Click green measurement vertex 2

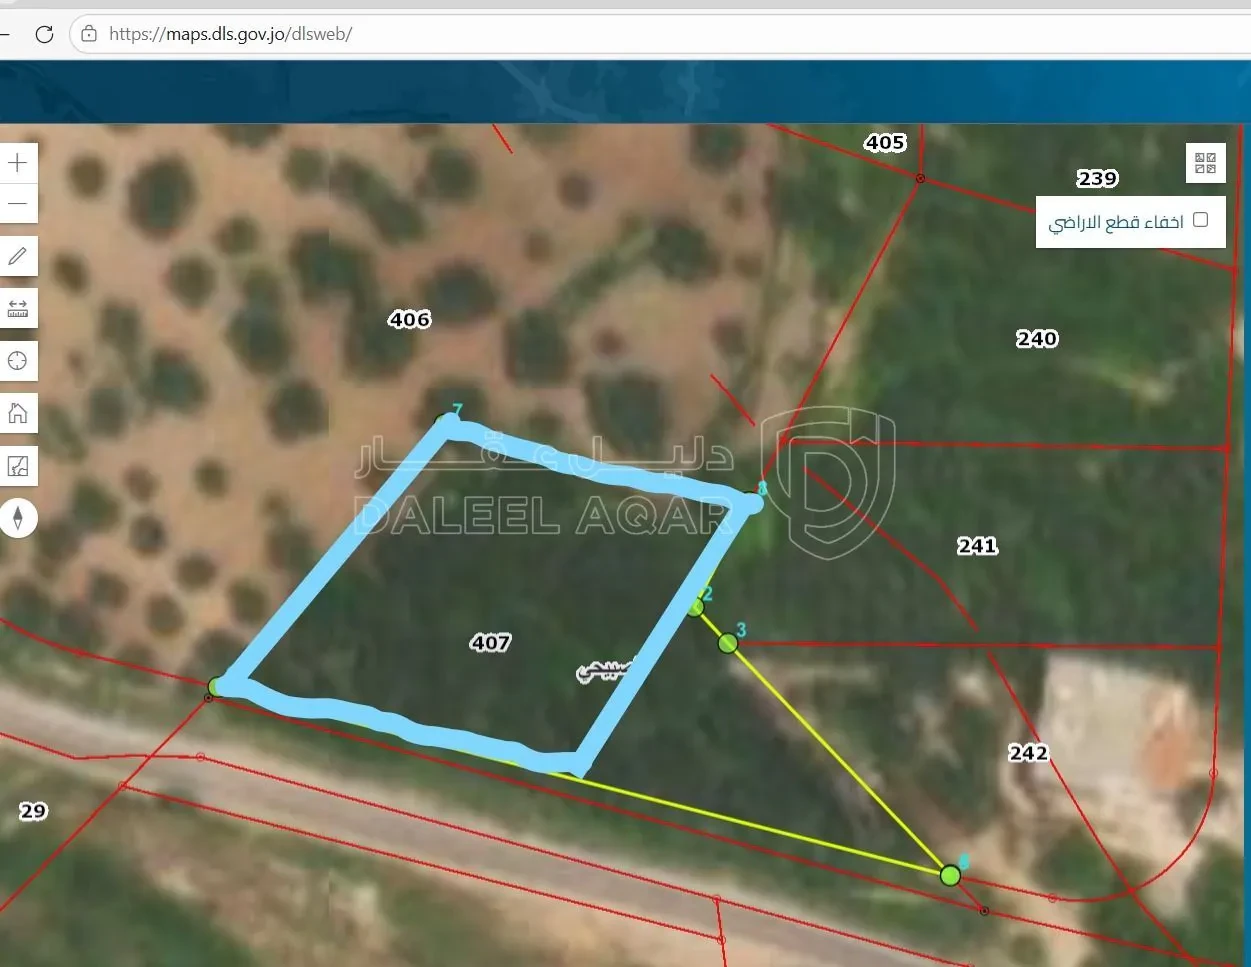pyautogui.click(x=695, y=606)
